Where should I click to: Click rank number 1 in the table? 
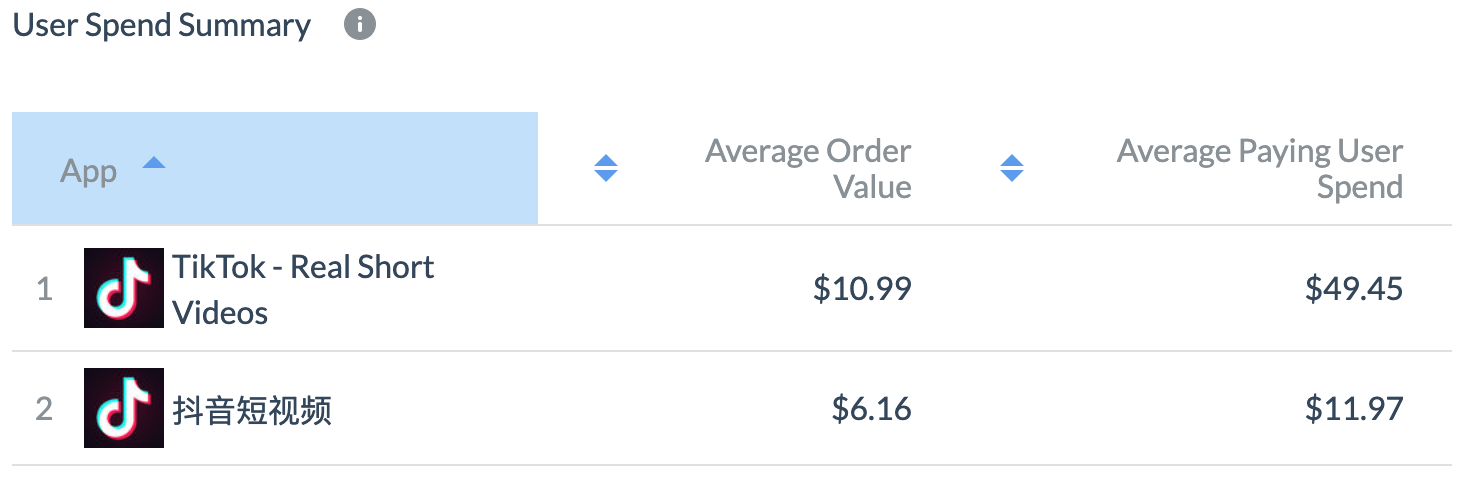point(44,289)
